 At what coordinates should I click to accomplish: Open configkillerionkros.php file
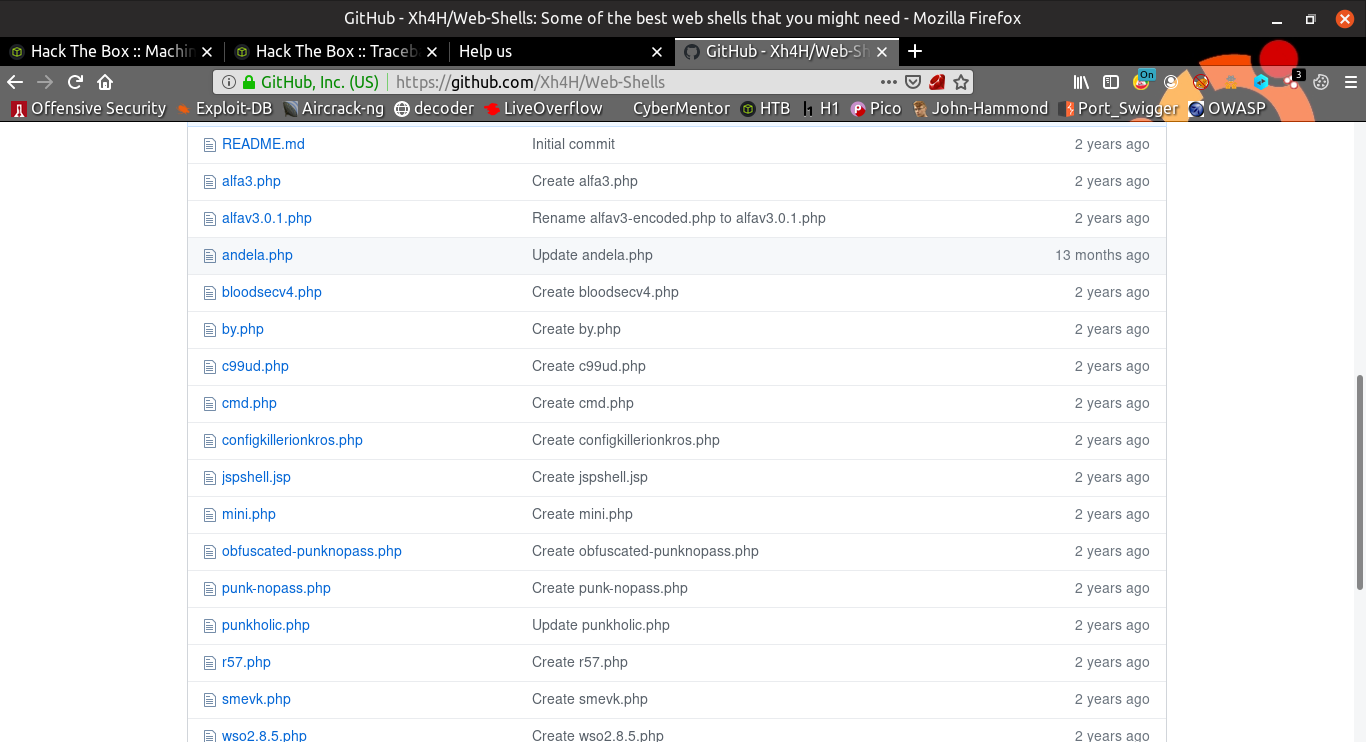click(292, 440)
